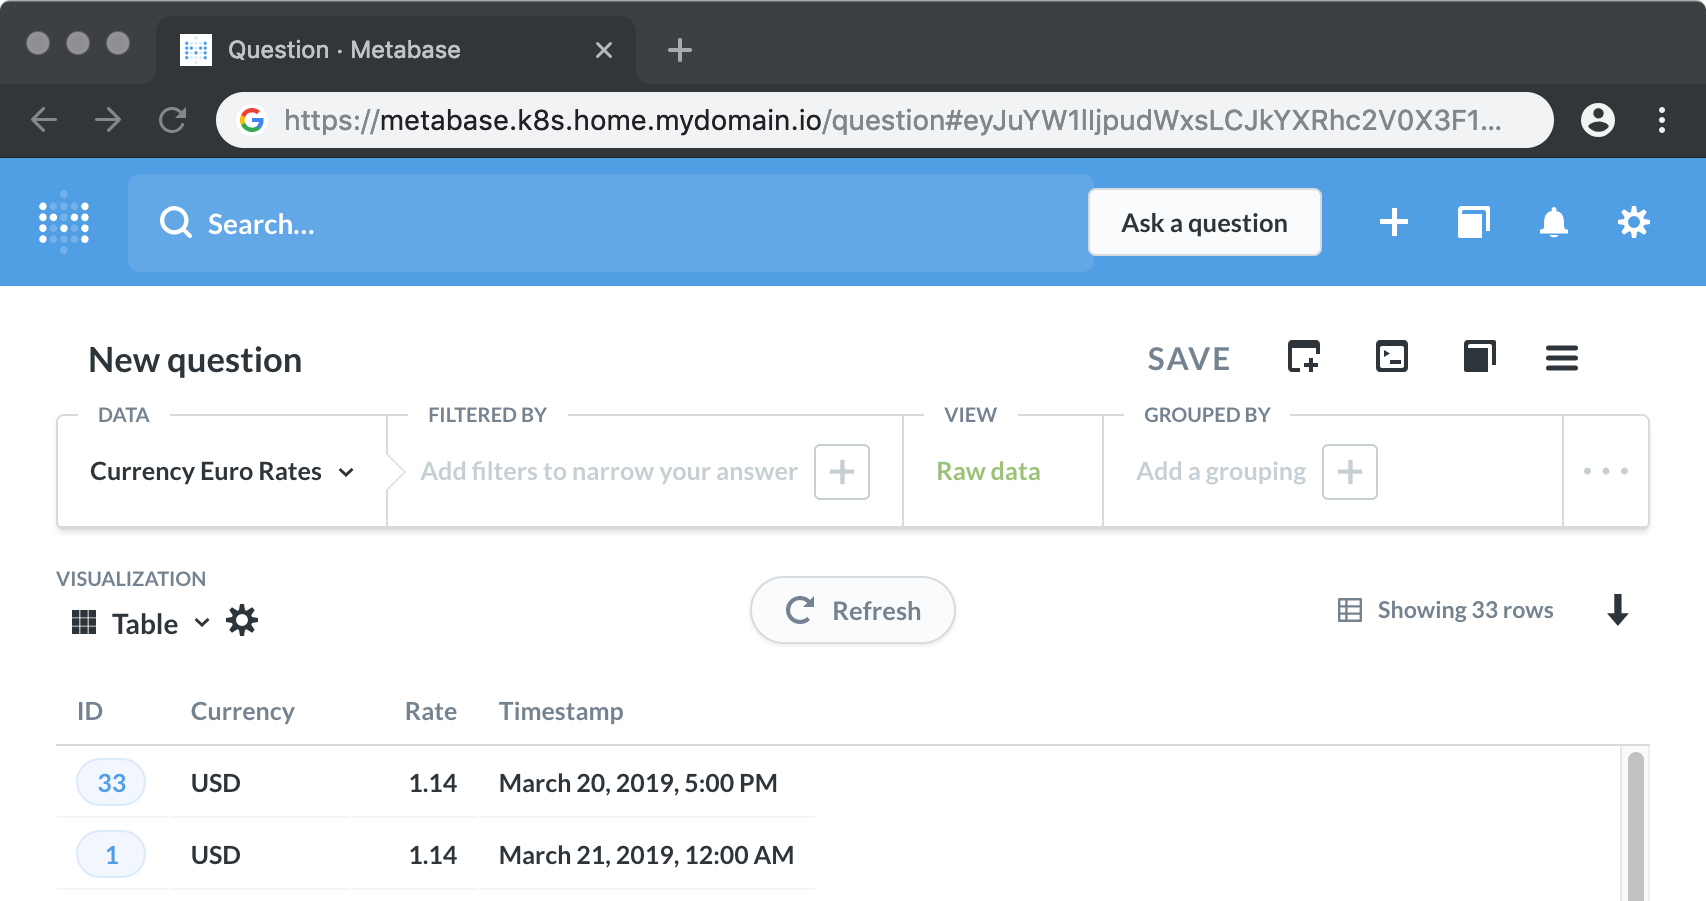1706x901 pixels.
Task: Sort by the Timestamp column header
Action: (561, 711)
